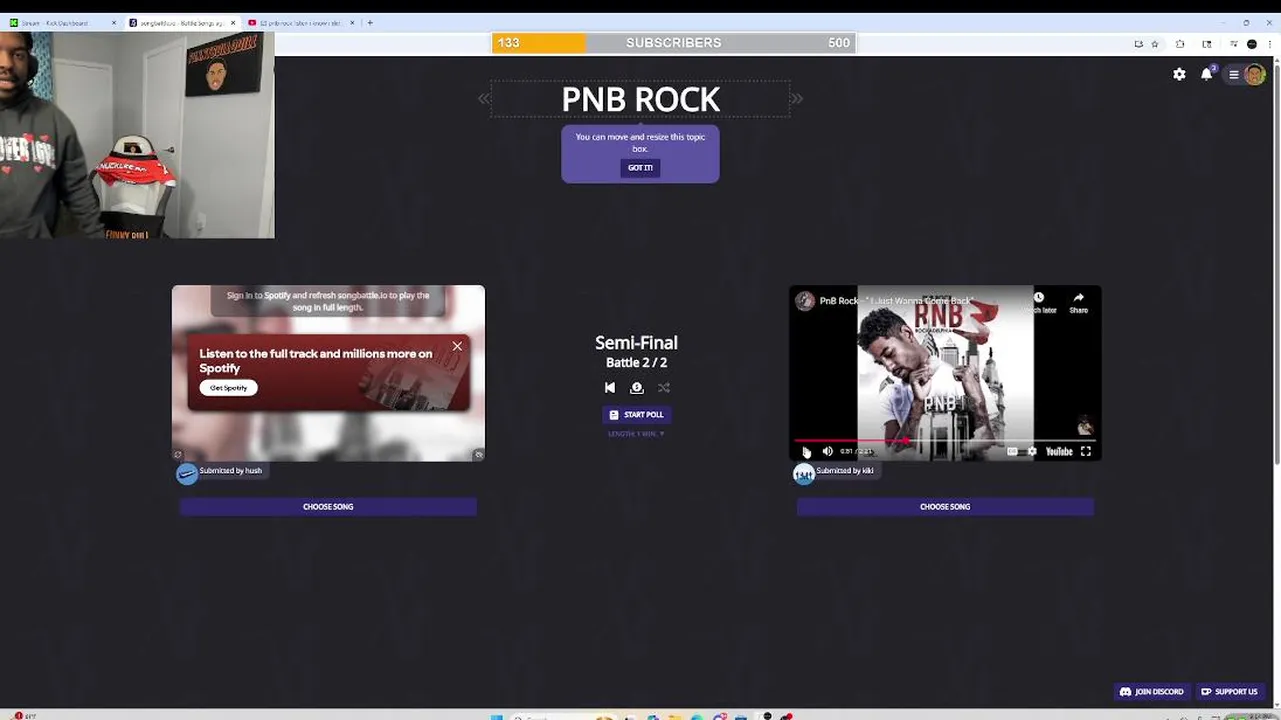Open the Chrome profile avatar
The height and width of the screenshot is (720, 1281).
tap(1252, 44)
